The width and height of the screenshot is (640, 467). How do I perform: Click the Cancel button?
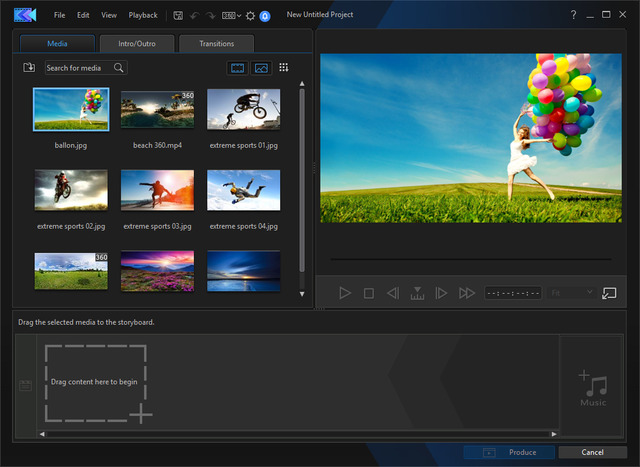point(593,453)
